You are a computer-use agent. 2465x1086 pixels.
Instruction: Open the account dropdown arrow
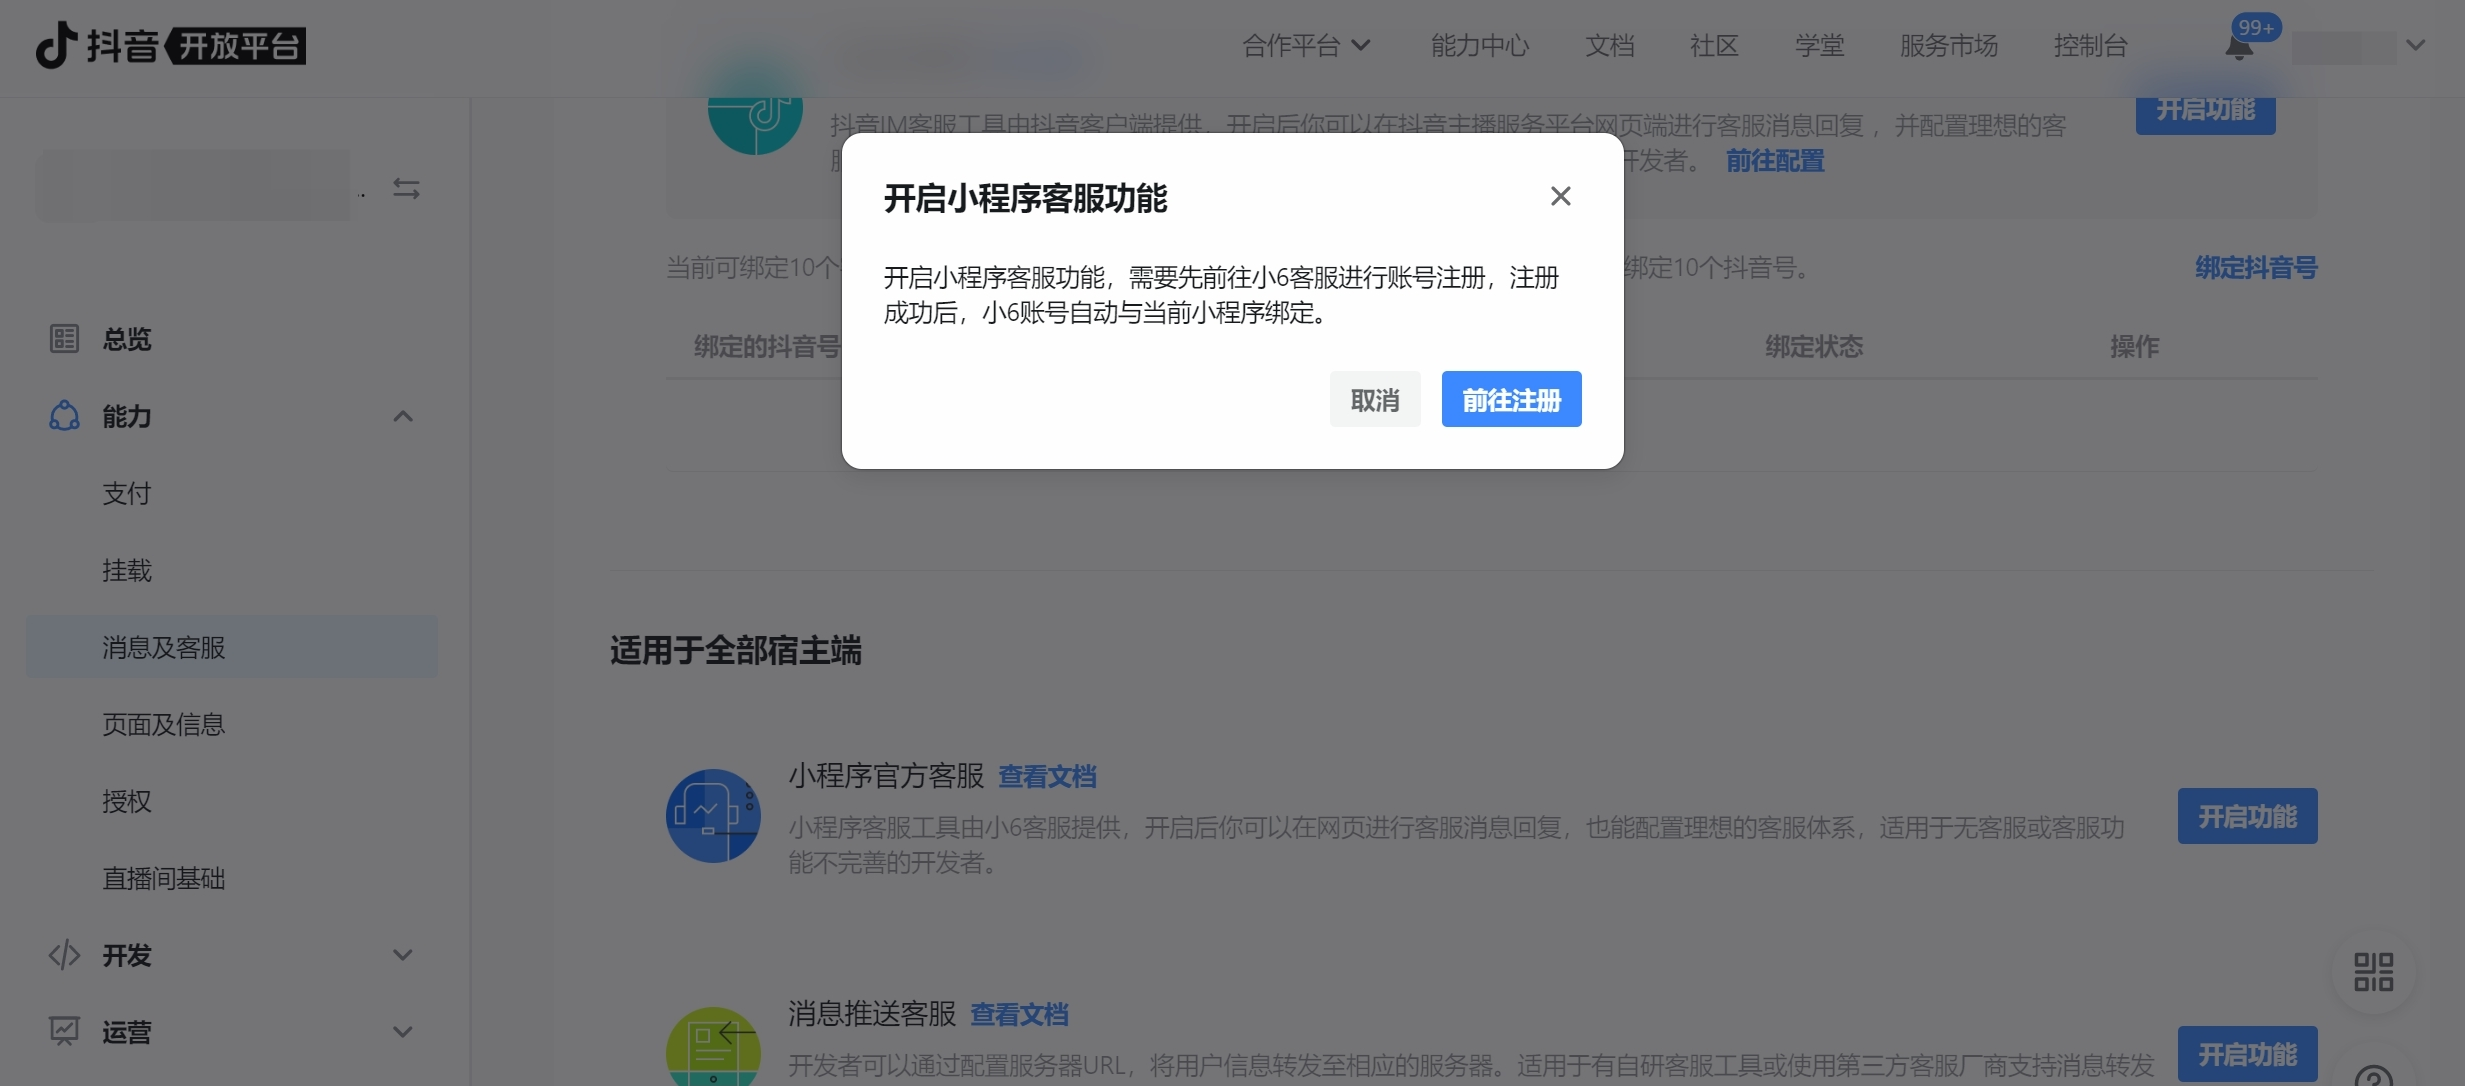(2415, 46)
